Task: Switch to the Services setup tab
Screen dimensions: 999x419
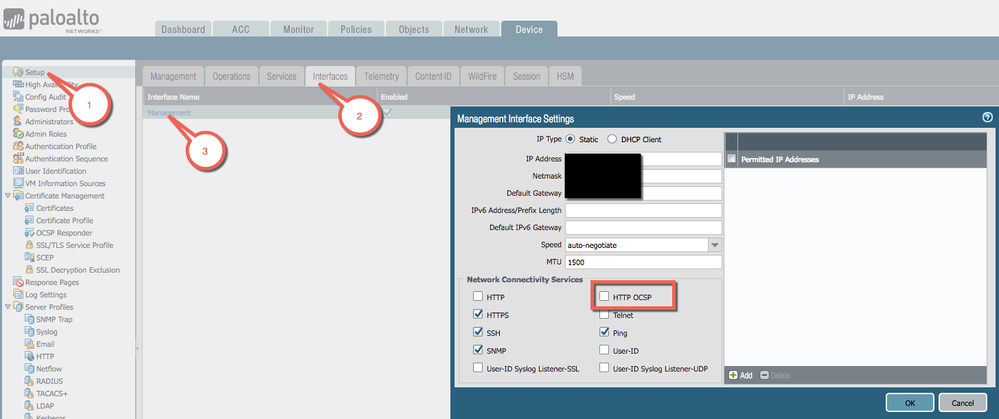Action: (282, 76)
